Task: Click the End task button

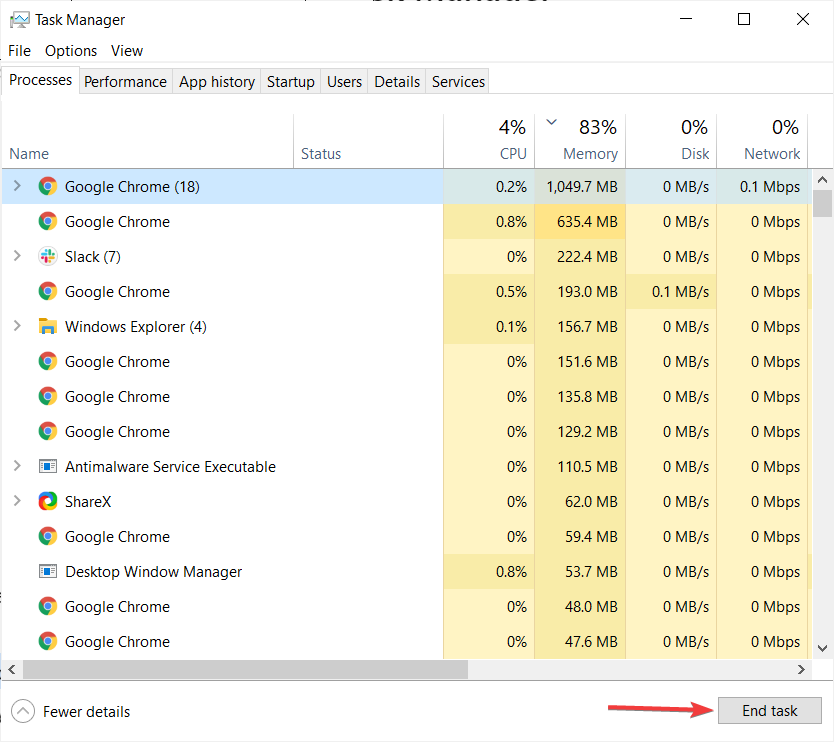Action: click(770, 711)
